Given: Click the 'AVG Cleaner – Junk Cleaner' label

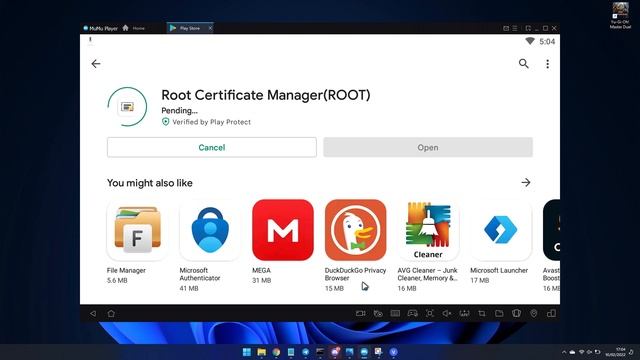Looking at the screenshot, I should [x=427, y=274].
